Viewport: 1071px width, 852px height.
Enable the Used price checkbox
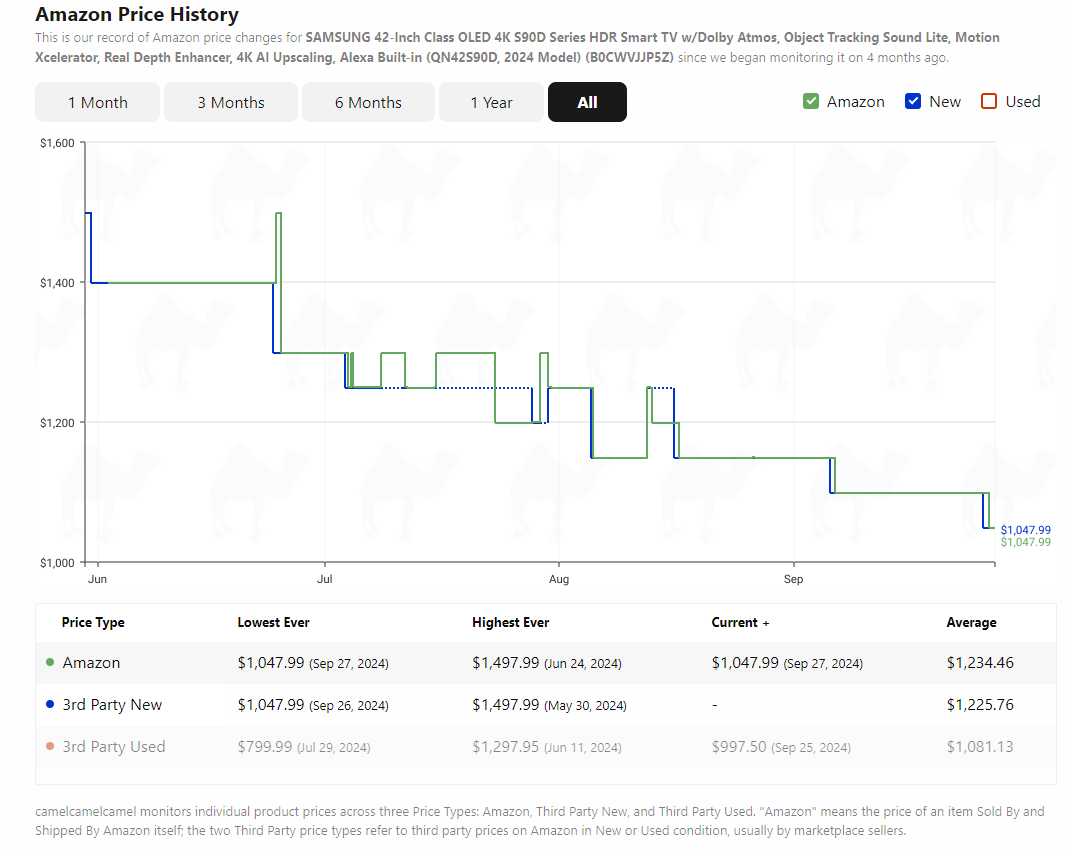tap(989, 101)
